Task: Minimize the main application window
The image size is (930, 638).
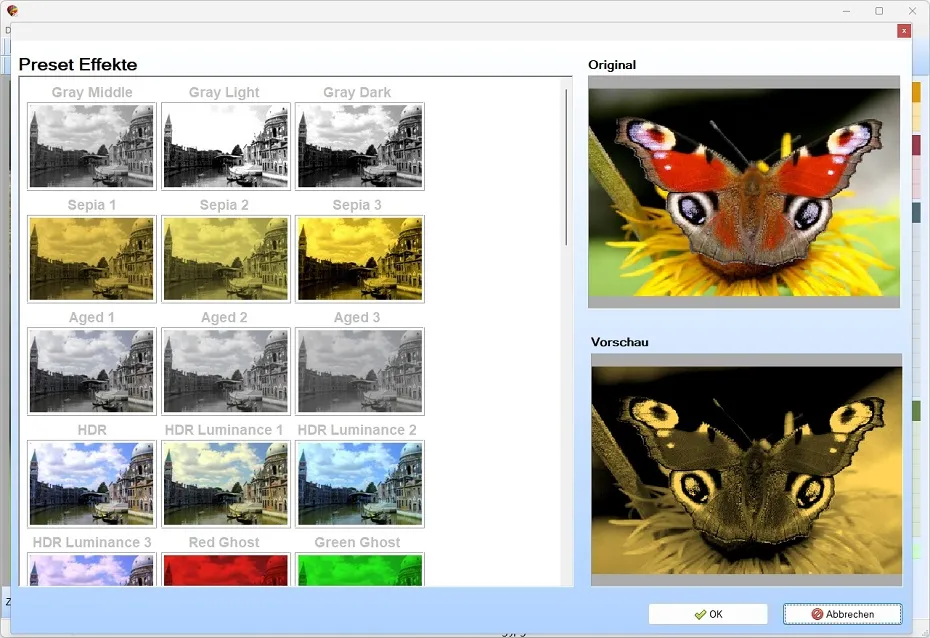Action: 846,11
